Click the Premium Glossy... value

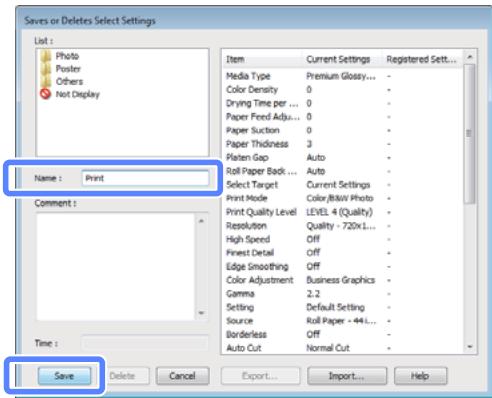coord(341,76)
